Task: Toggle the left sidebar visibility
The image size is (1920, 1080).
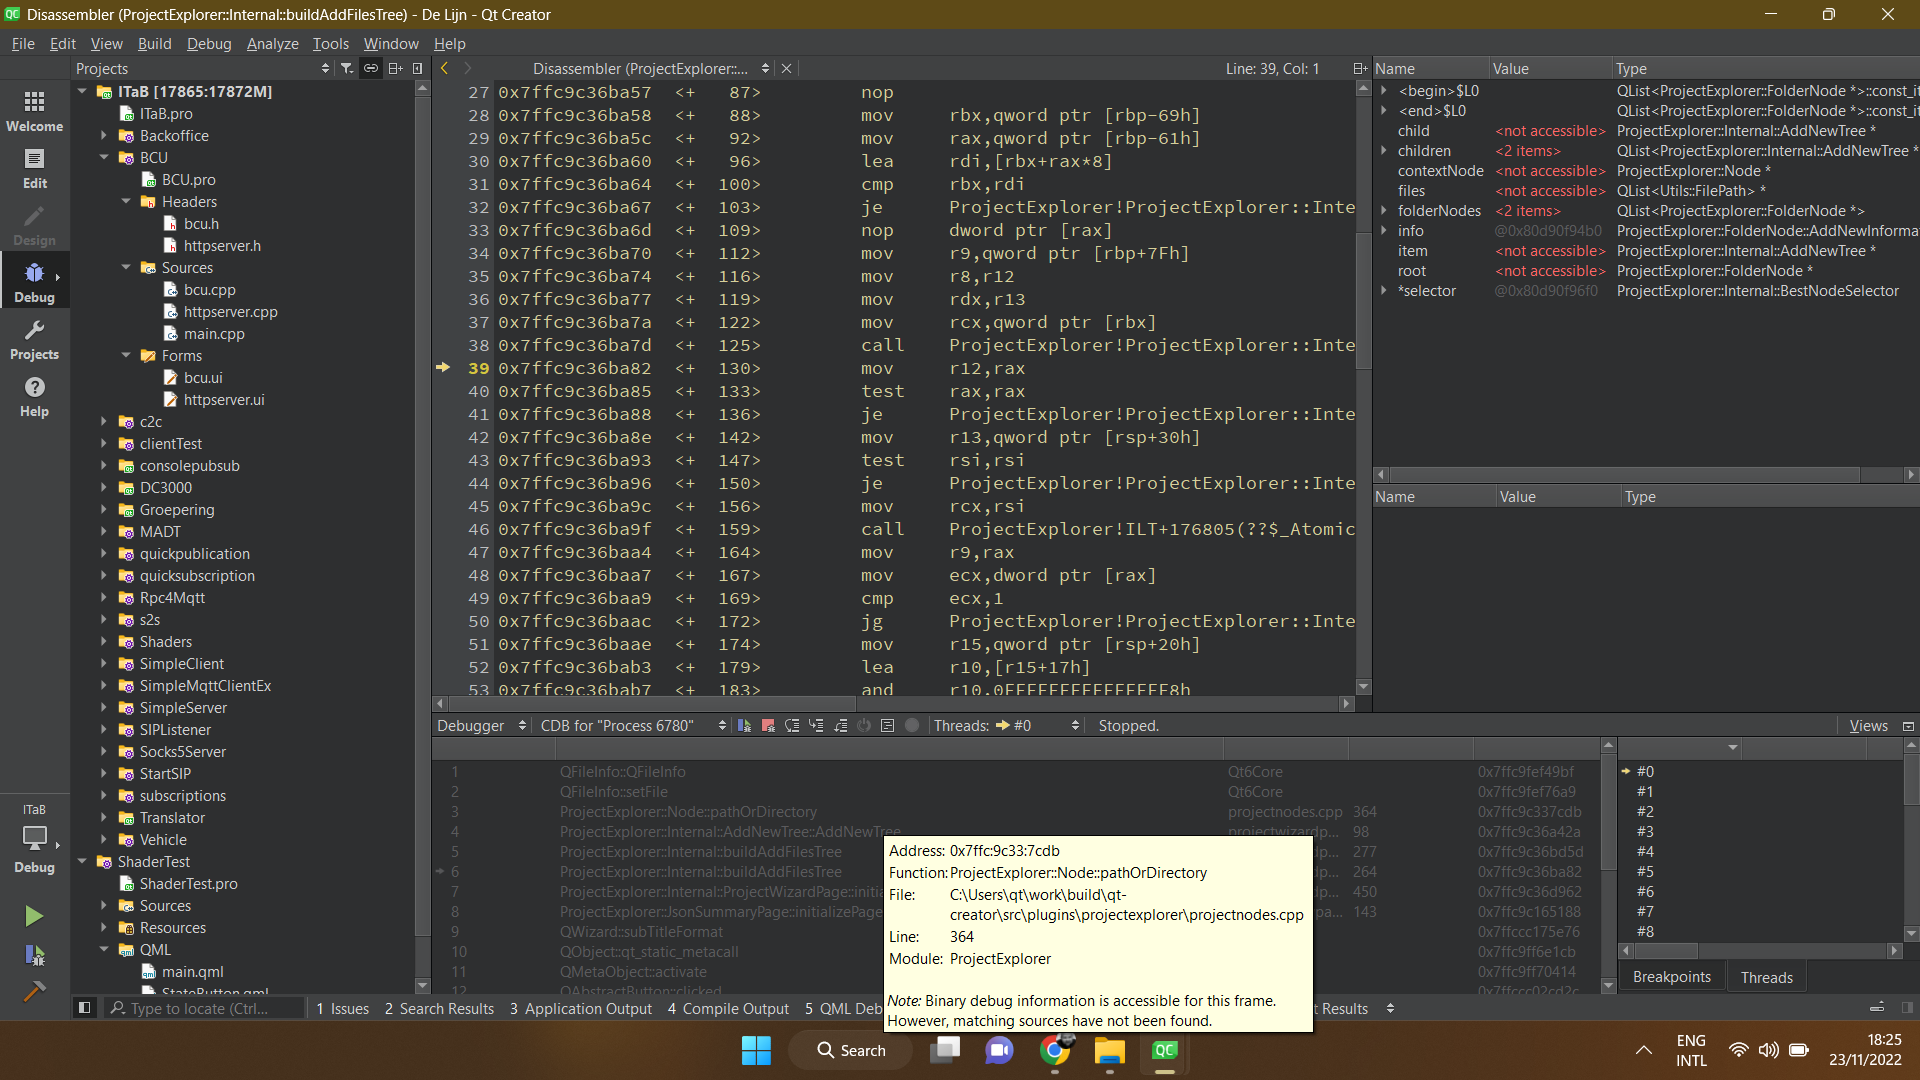Action: point(85,1008)
